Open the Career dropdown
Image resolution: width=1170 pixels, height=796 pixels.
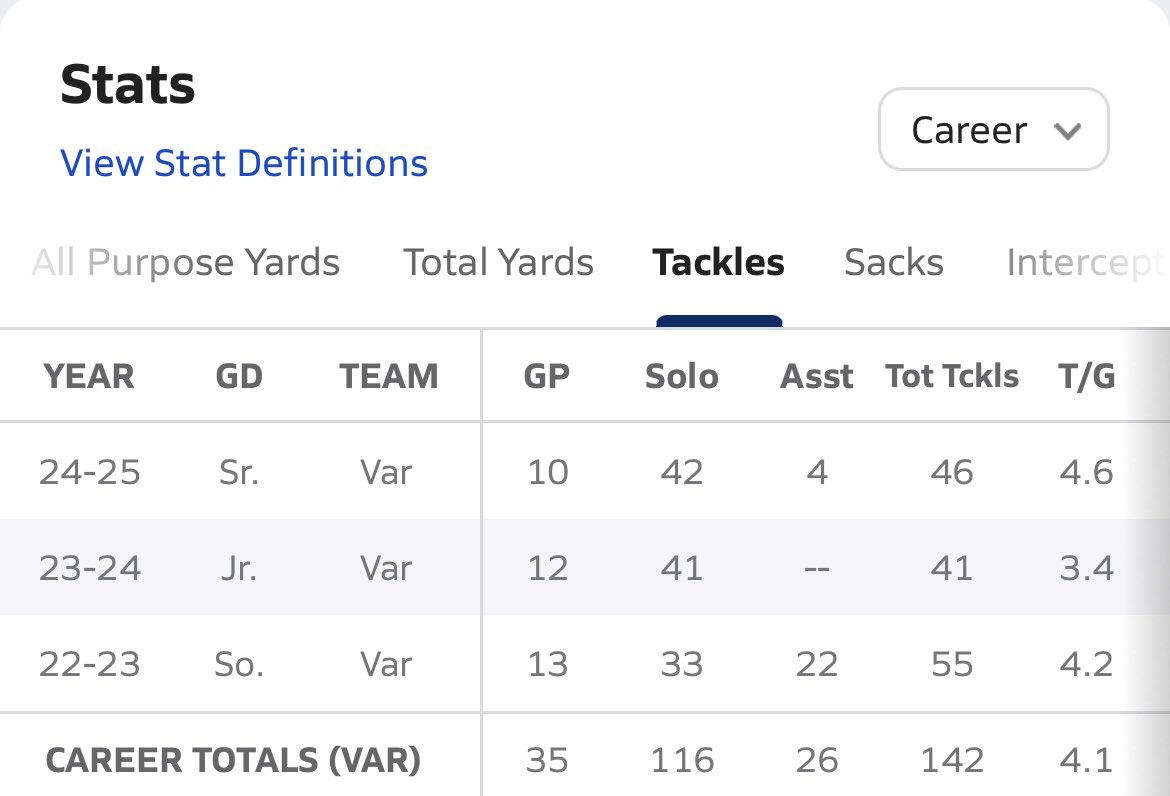coord(993,129)
